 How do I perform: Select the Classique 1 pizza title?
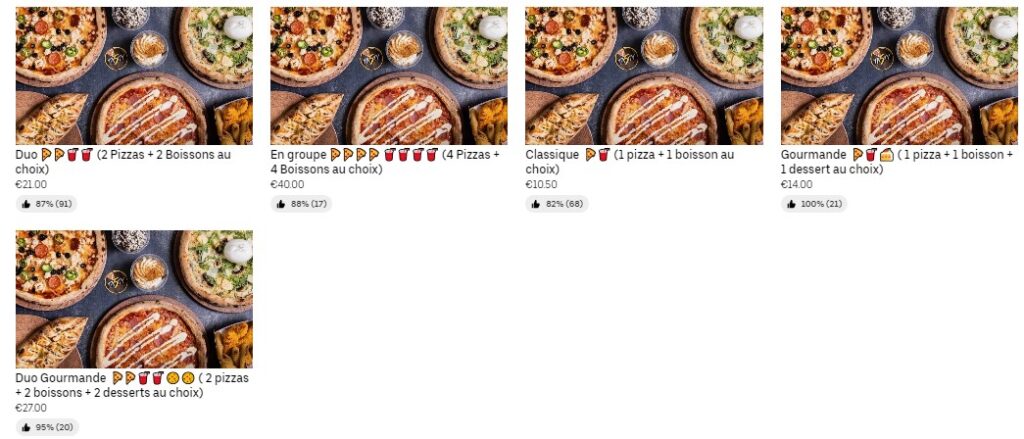click(630, 162)
